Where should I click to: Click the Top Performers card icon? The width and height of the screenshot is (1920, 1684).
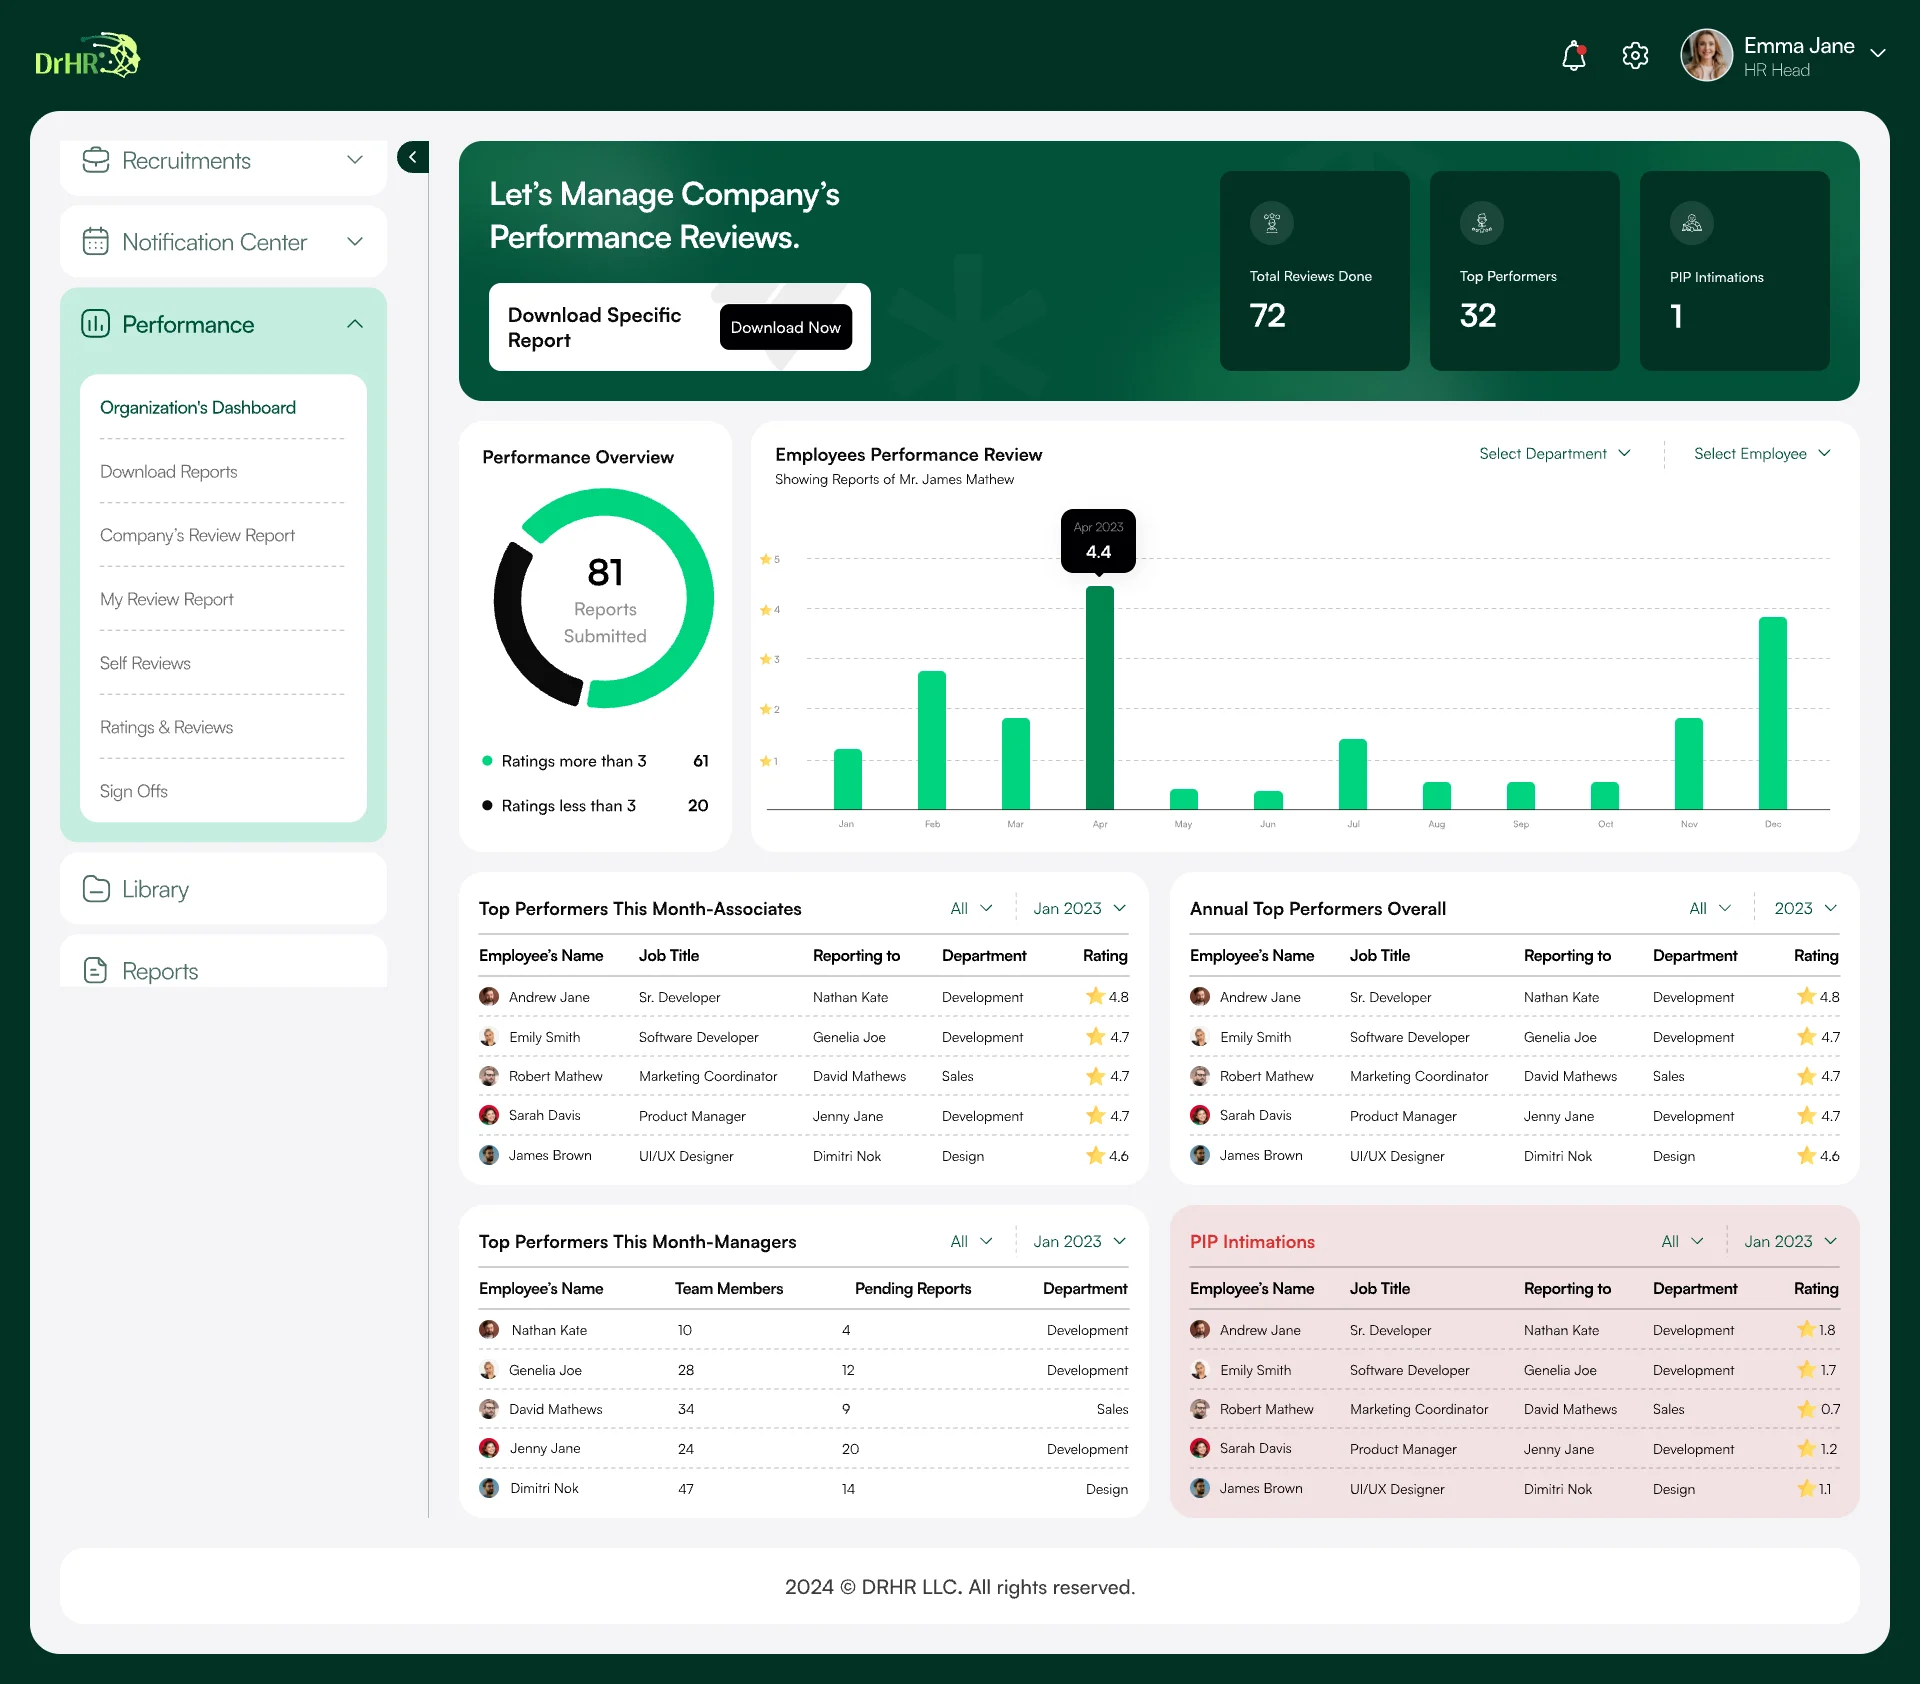coord(1482,223)
